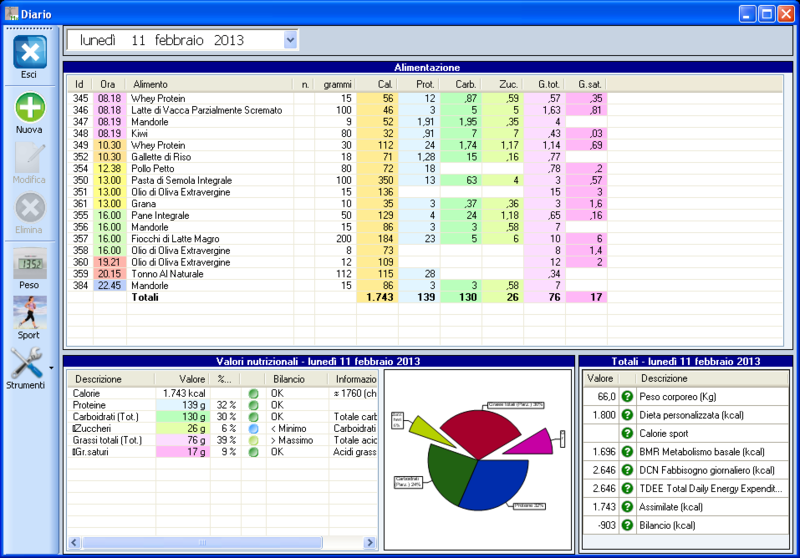The image size is (800, 558).
Task: Select the Latte di Vacca Parzialmente Scremato row
Action: 337,110
